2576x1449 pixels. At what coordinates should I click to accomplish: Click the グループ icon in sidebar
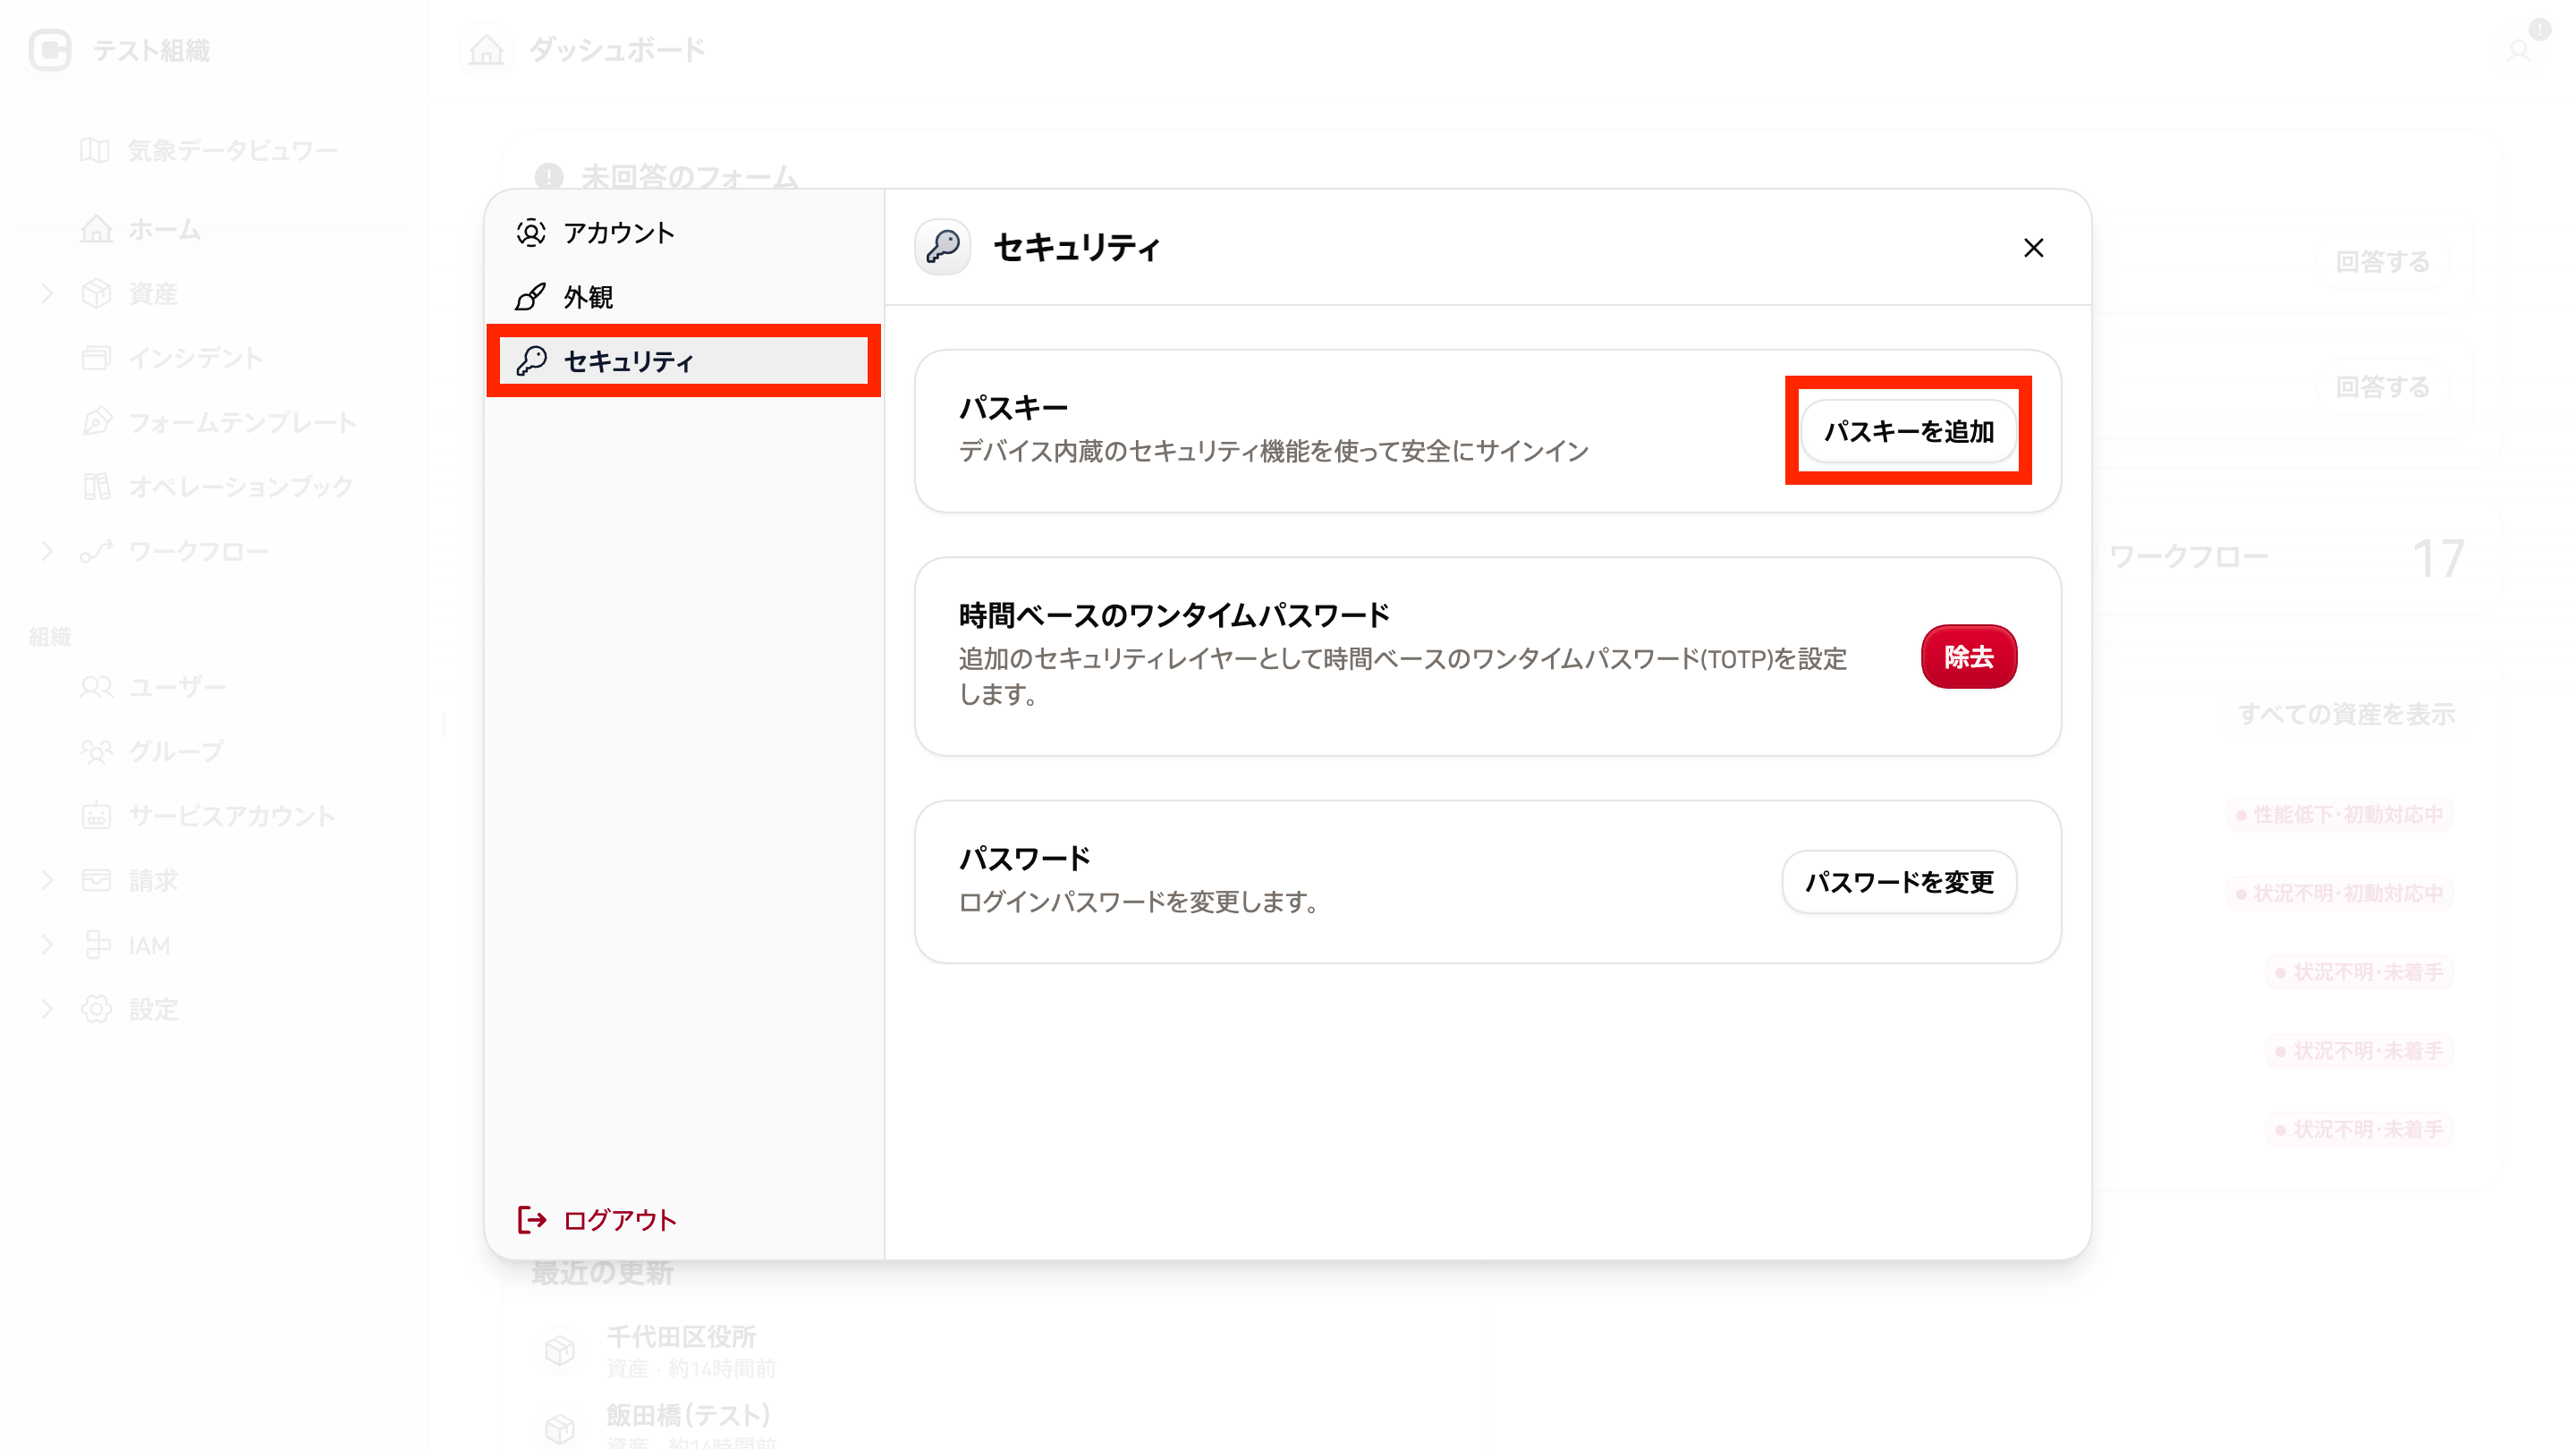[x=96, y=751]
